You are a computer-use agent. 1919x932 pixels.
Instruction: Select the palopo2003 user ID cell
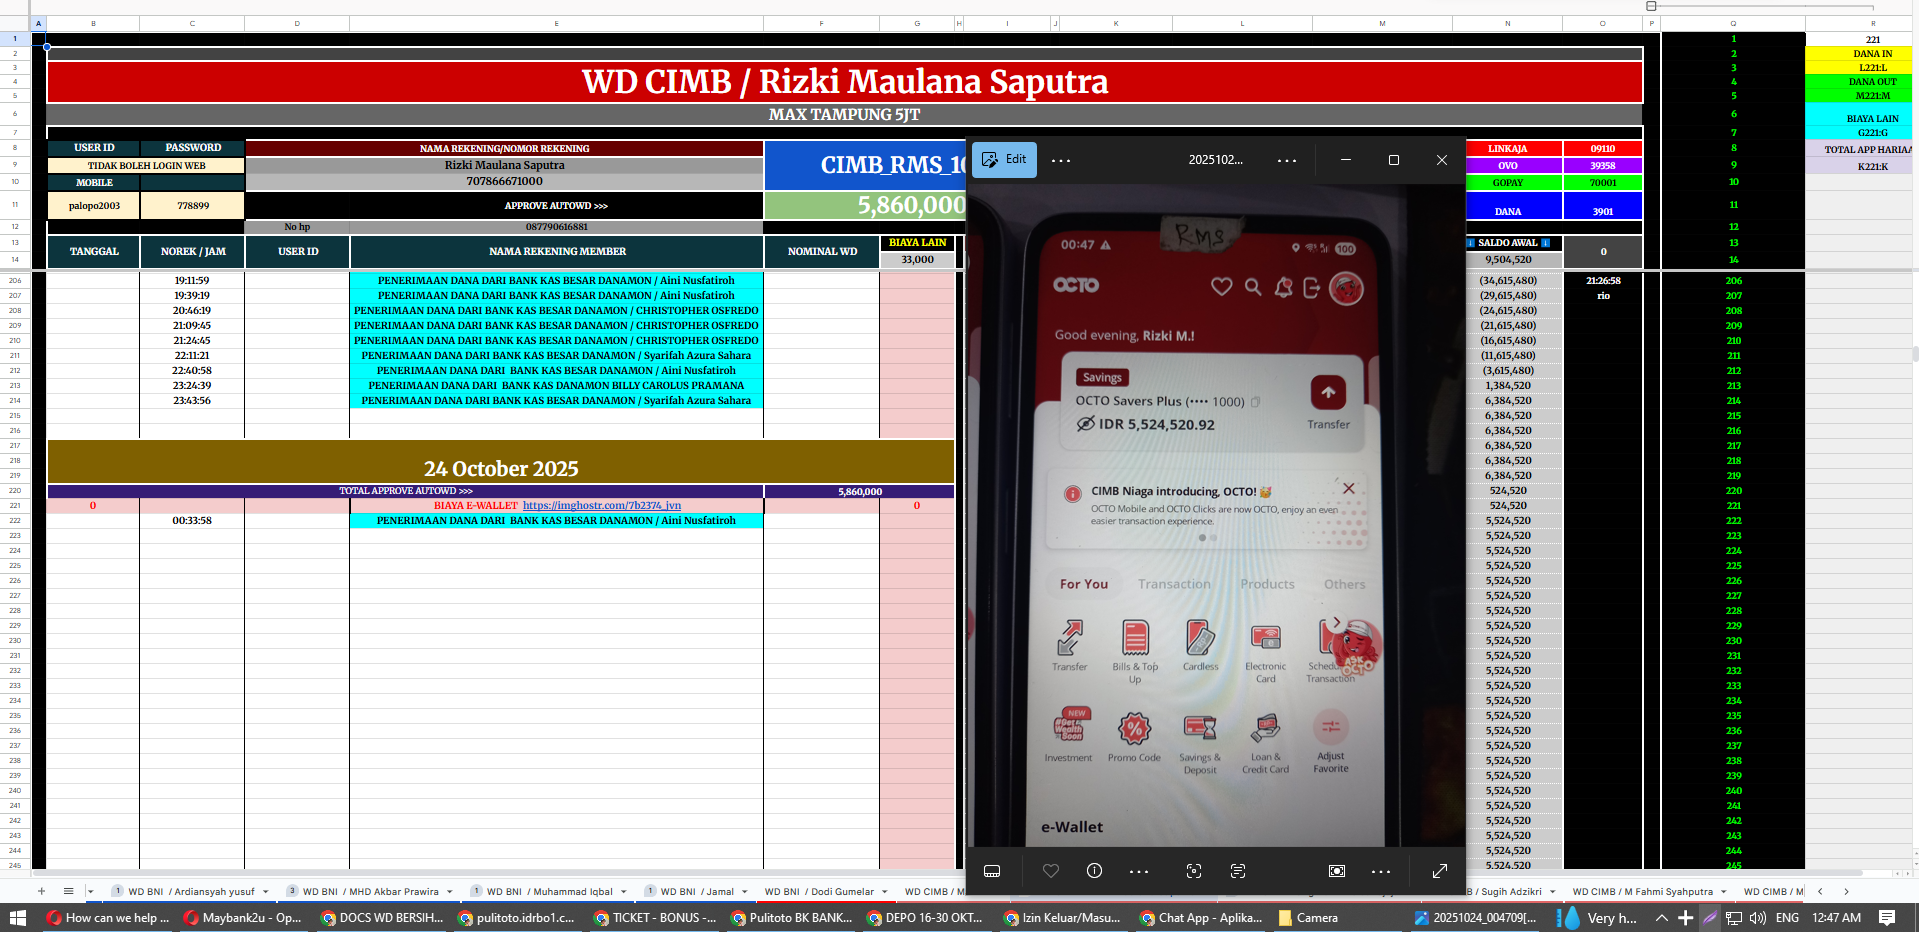coord(94,206)
